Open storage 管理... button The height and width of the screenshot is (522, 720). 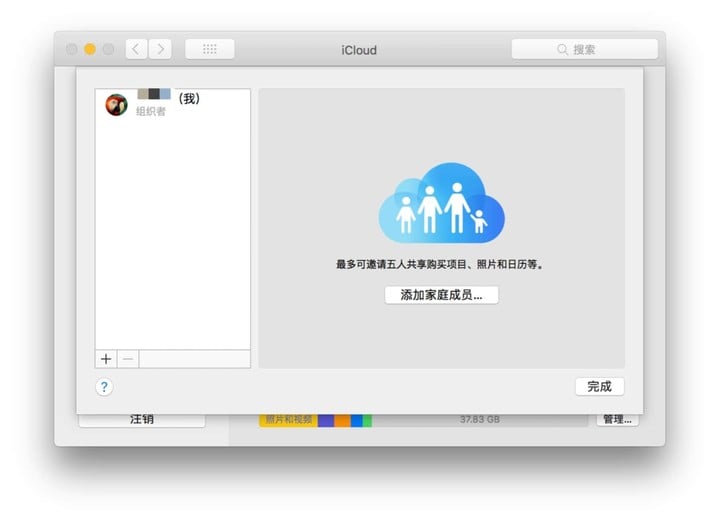pyautogui.click(x=616, y=420)
